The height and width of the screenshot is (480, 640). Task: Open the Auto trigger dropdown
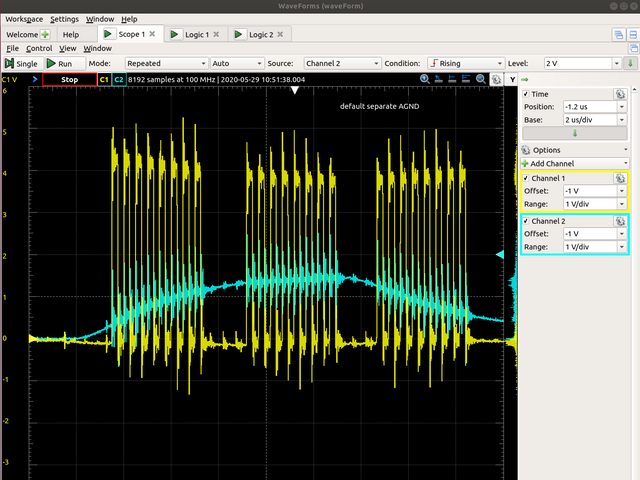point(236,64)
